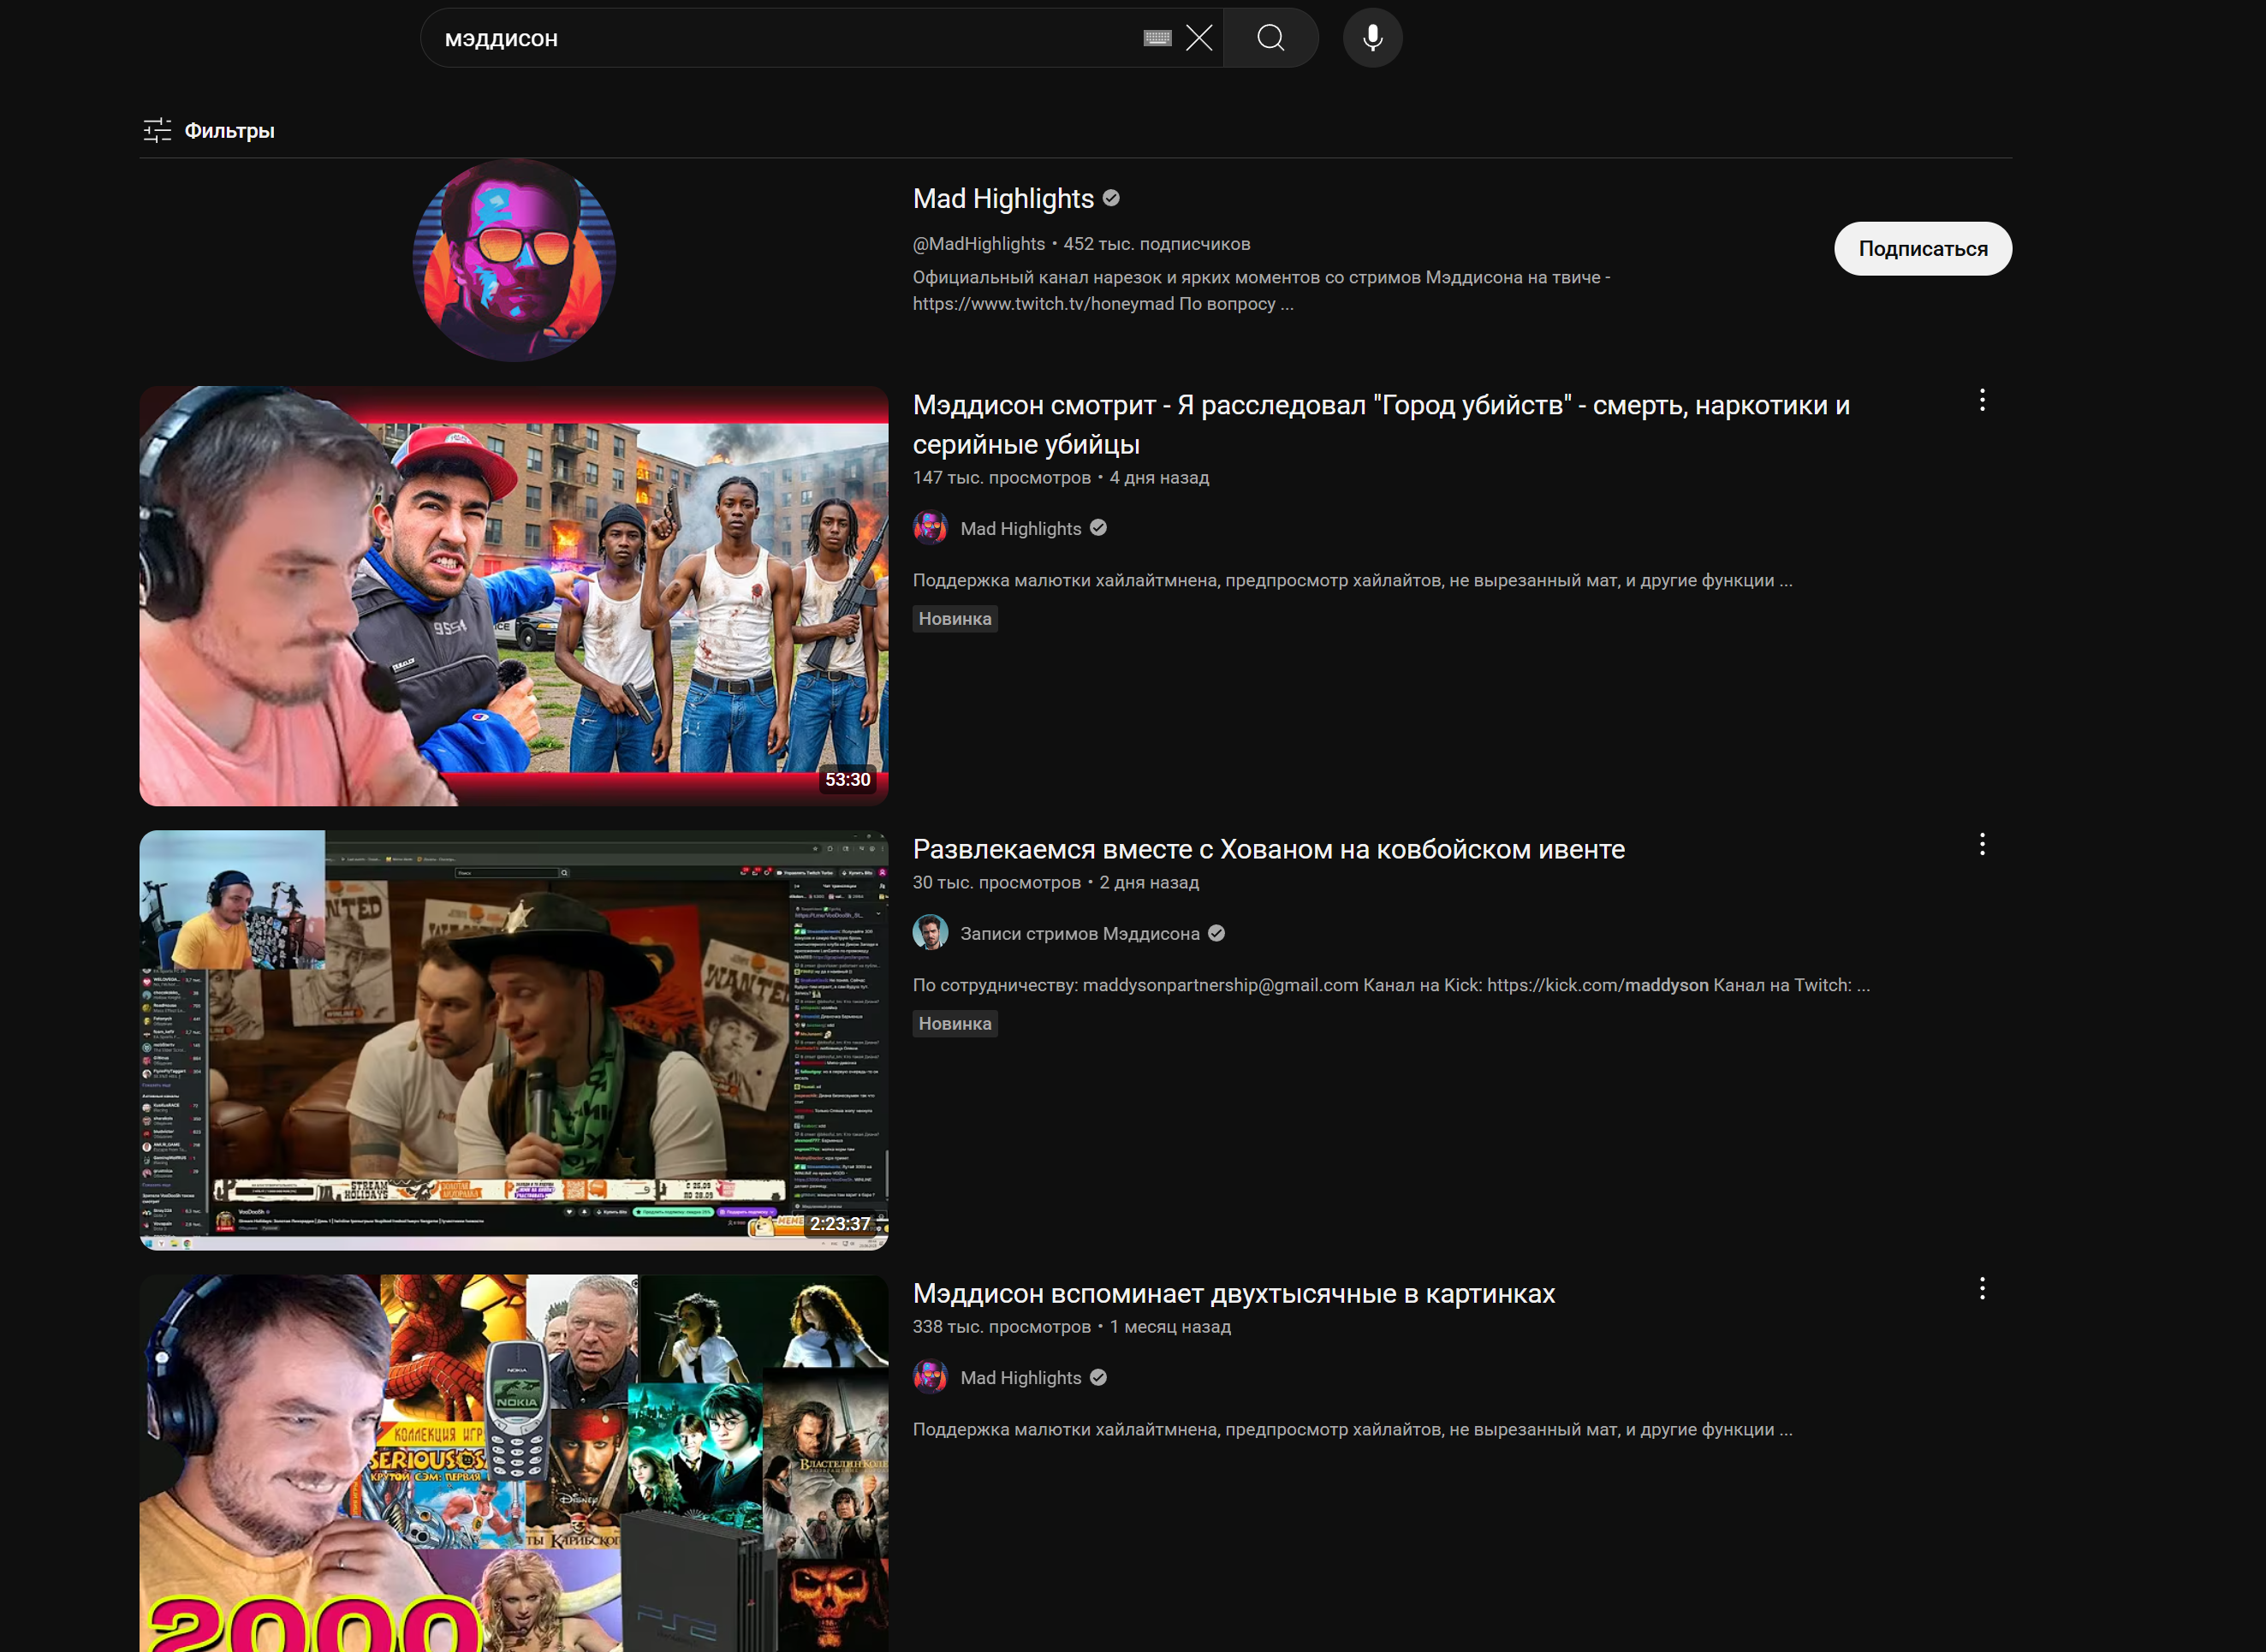2266x1652 pixels.
Task: Click the search magnifier button
Action: (1270, 38)
